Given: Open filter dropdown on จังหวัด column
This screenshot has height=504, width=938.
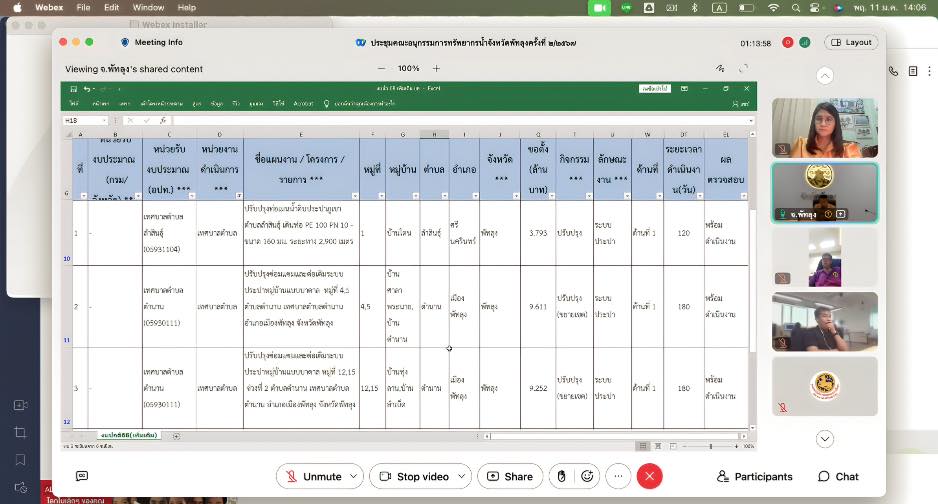Looking at the screenshot, I should coord(516,196).
